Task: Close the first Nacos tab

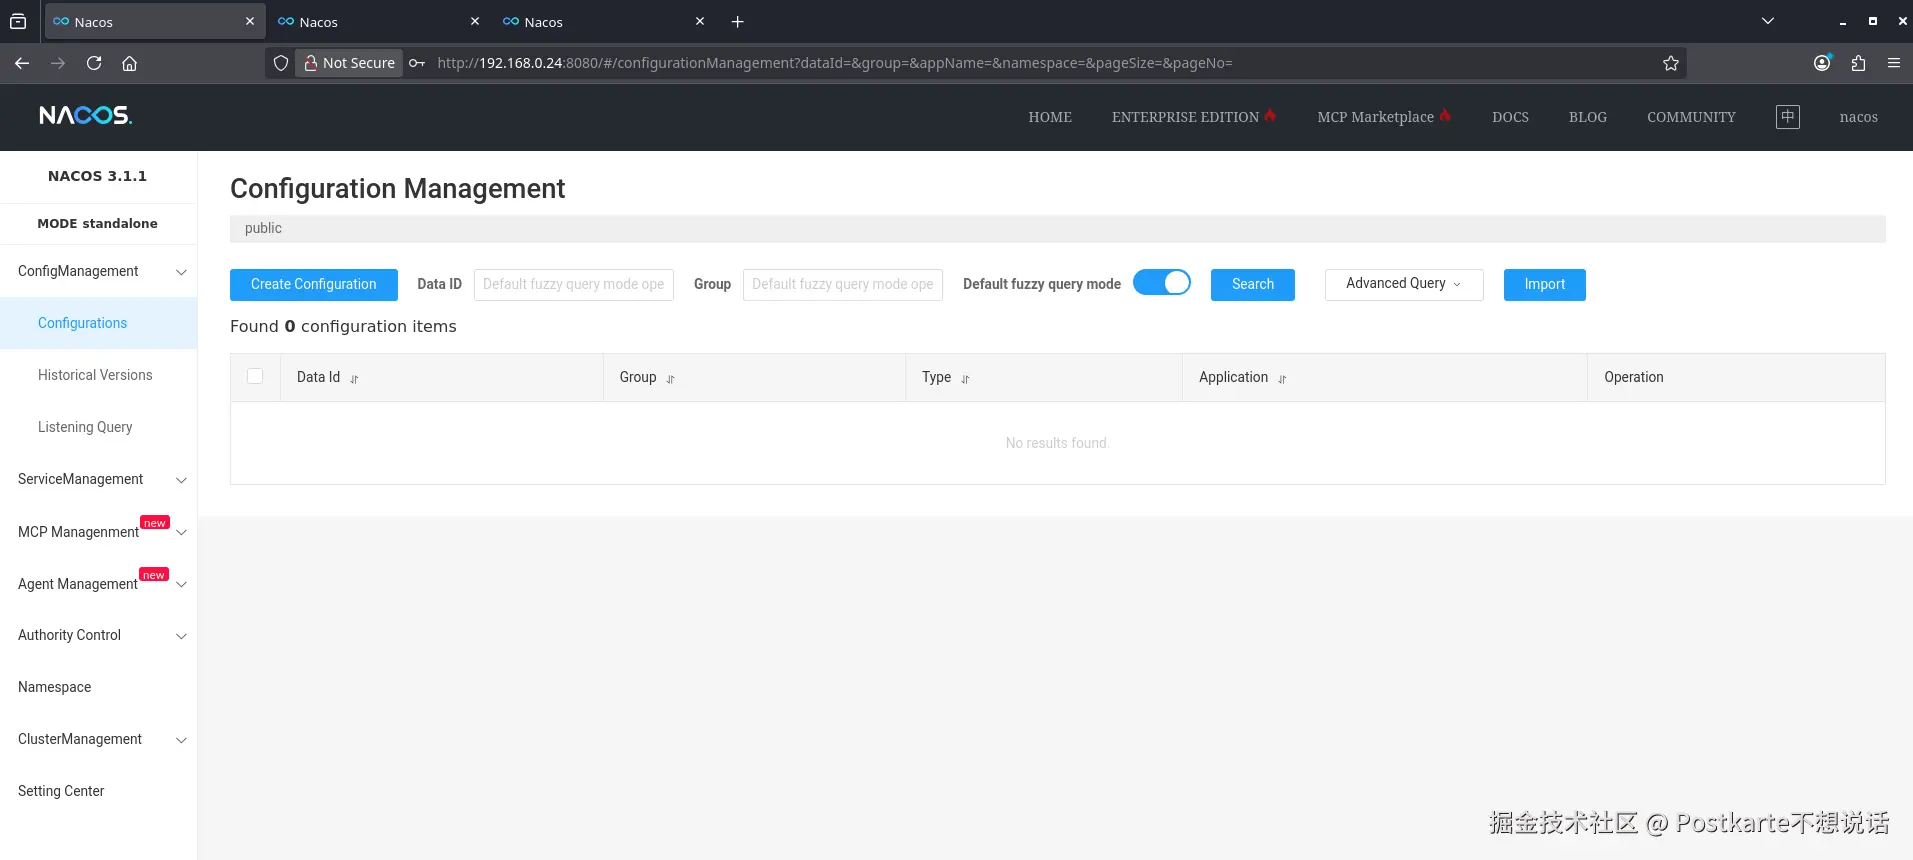Action: [x=250, y=21]
